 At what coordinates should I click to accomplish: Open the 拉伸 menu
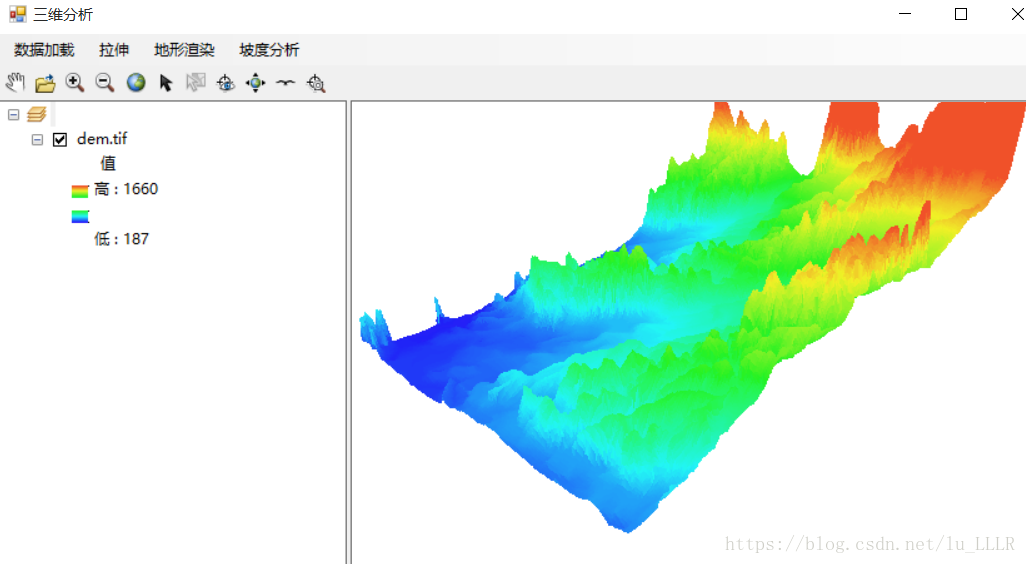(x=114, y=50)
